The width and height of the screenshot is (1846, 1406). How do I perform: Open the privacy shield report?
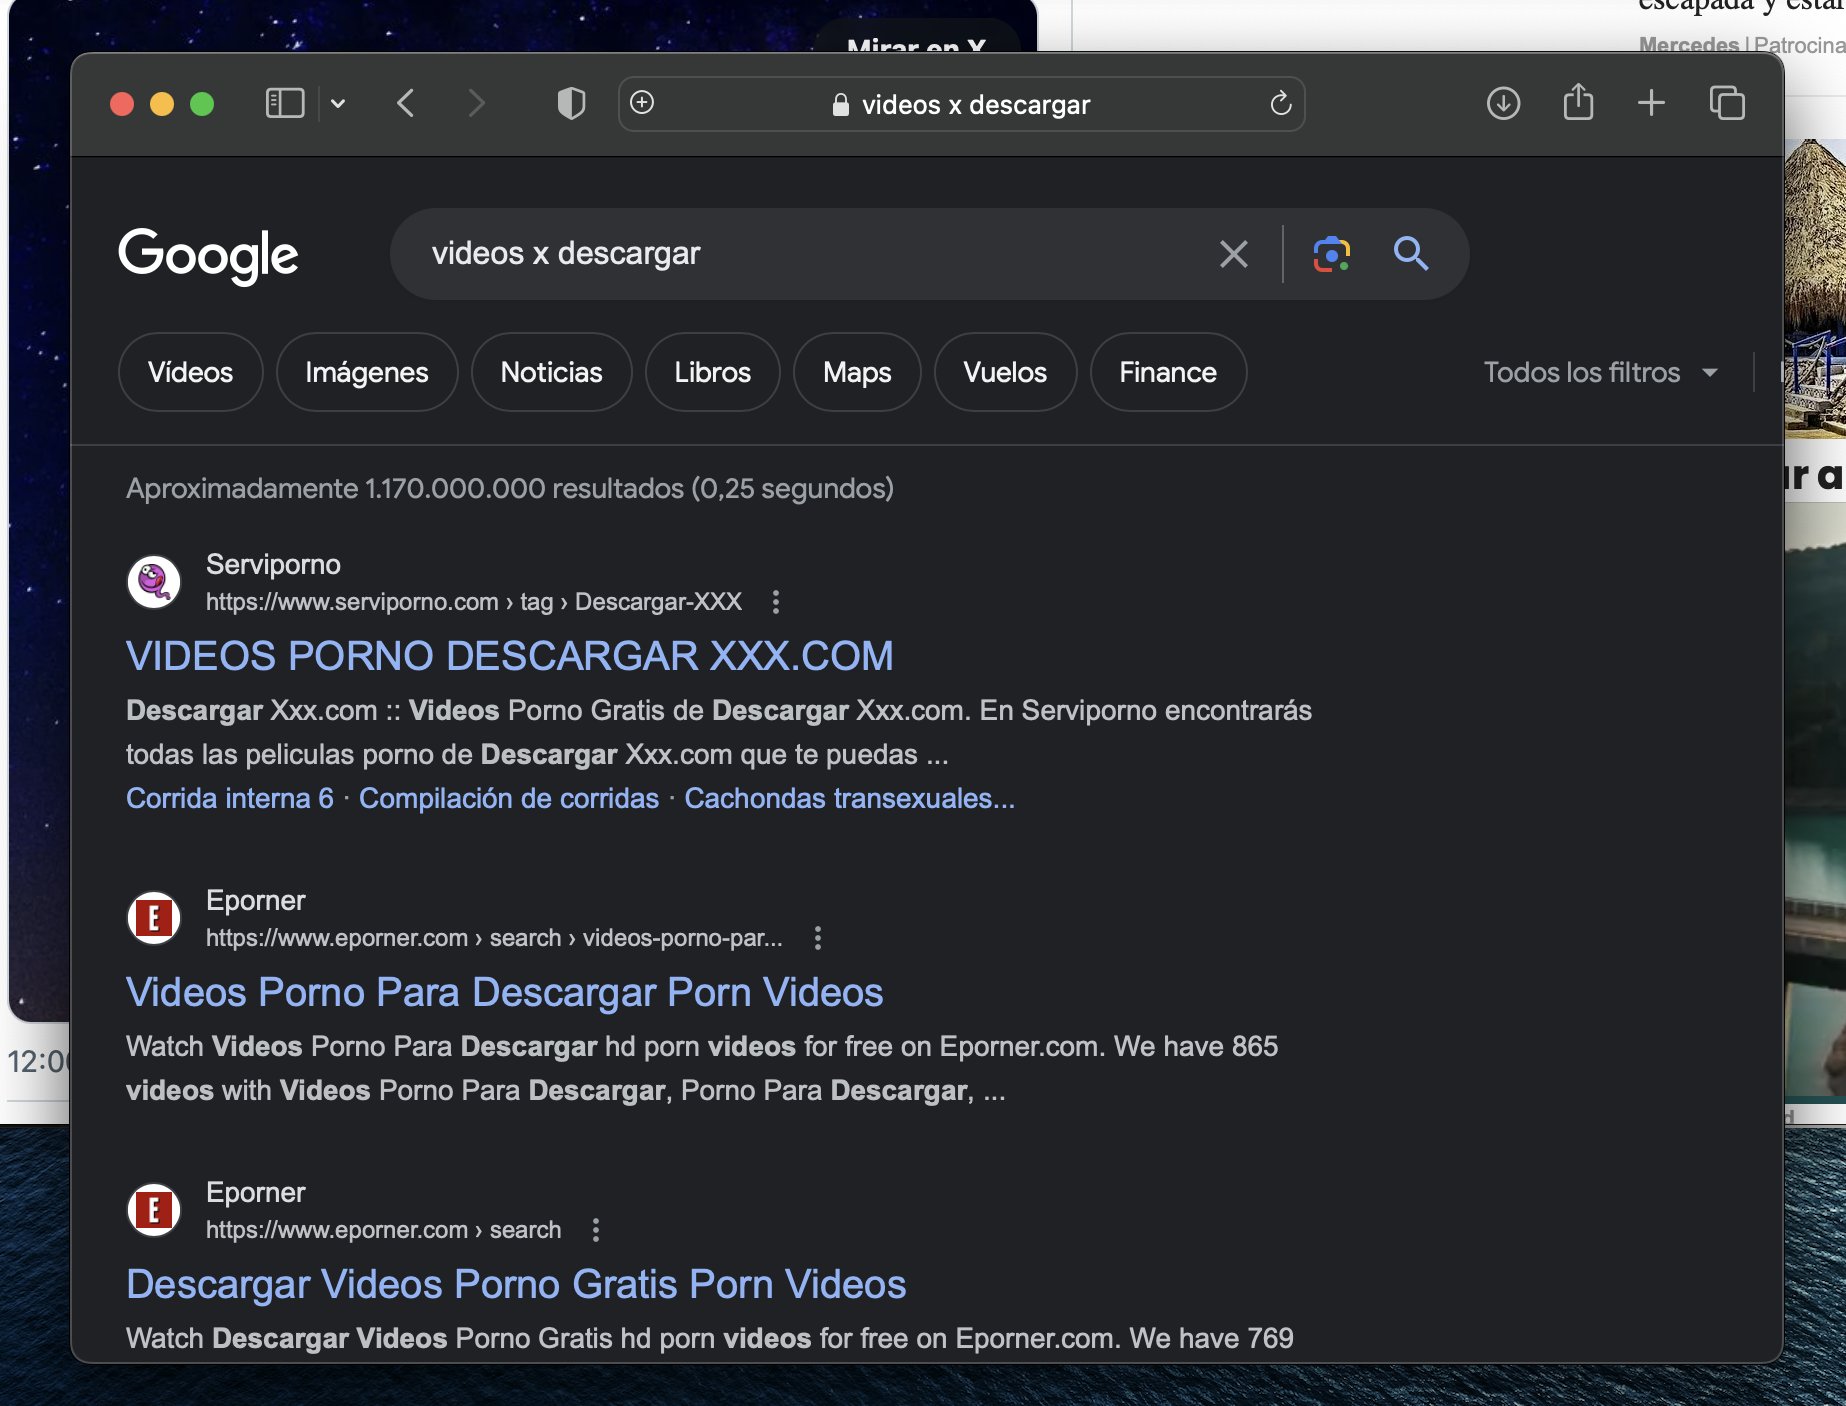tap(571, 103)
